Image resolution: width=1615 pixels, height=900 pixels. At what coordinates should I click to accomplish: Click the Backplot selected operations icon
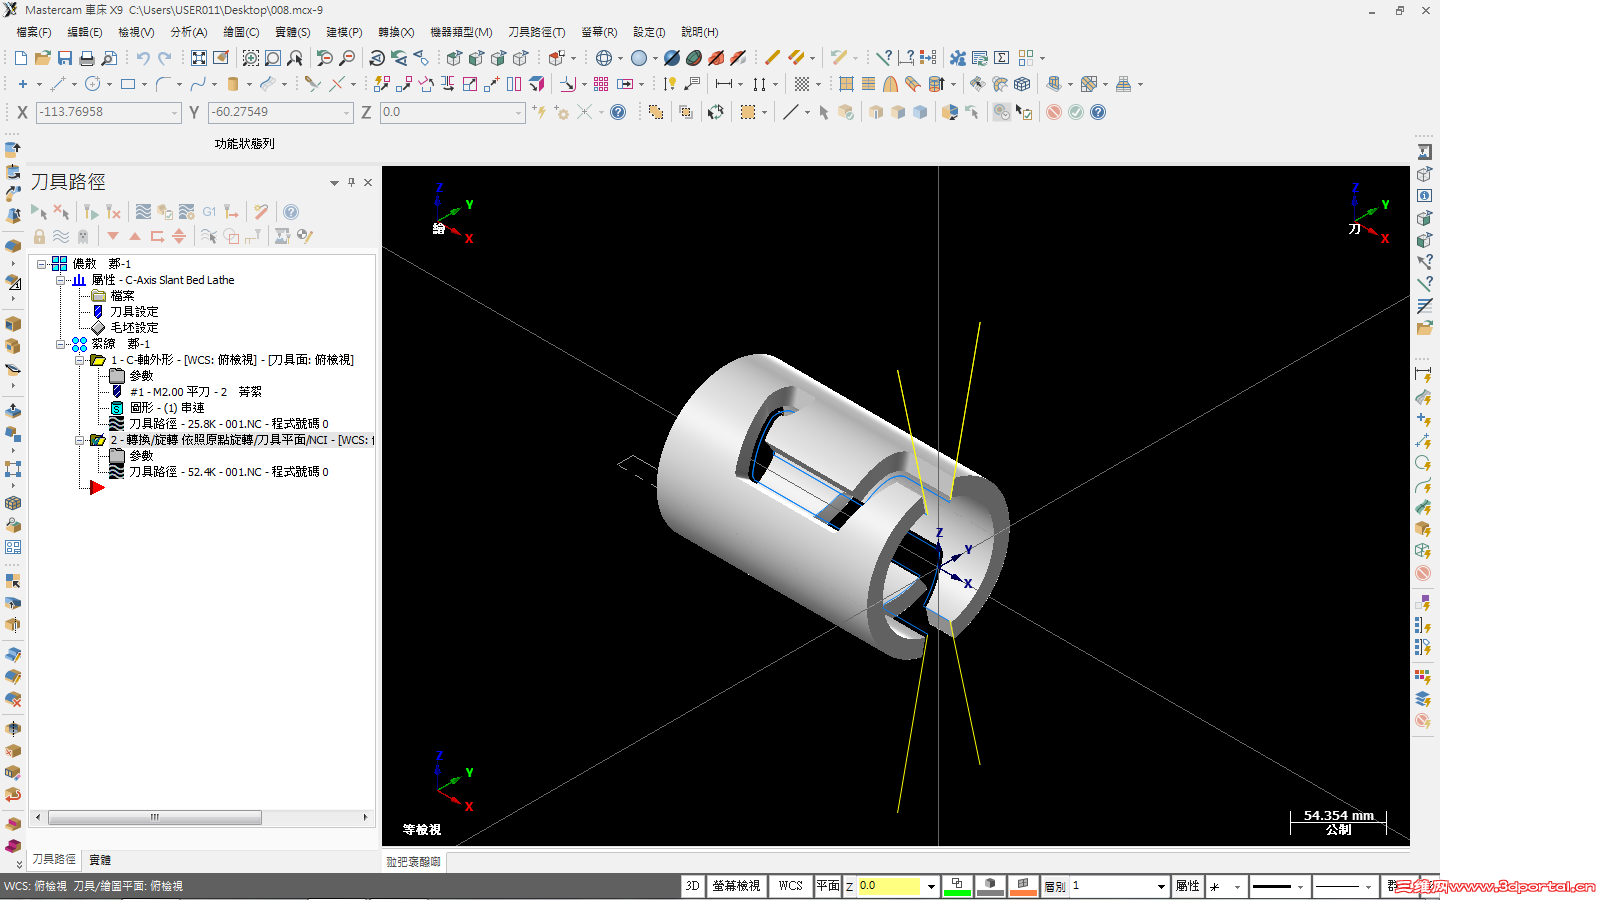tap(144, 212)
